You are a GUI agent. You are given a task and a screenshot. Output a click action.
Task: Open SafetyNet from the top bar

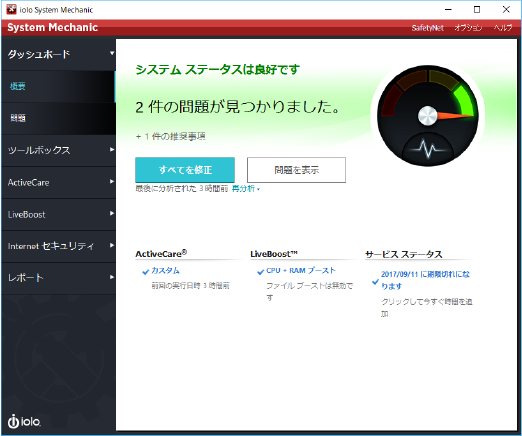[427, 28]
